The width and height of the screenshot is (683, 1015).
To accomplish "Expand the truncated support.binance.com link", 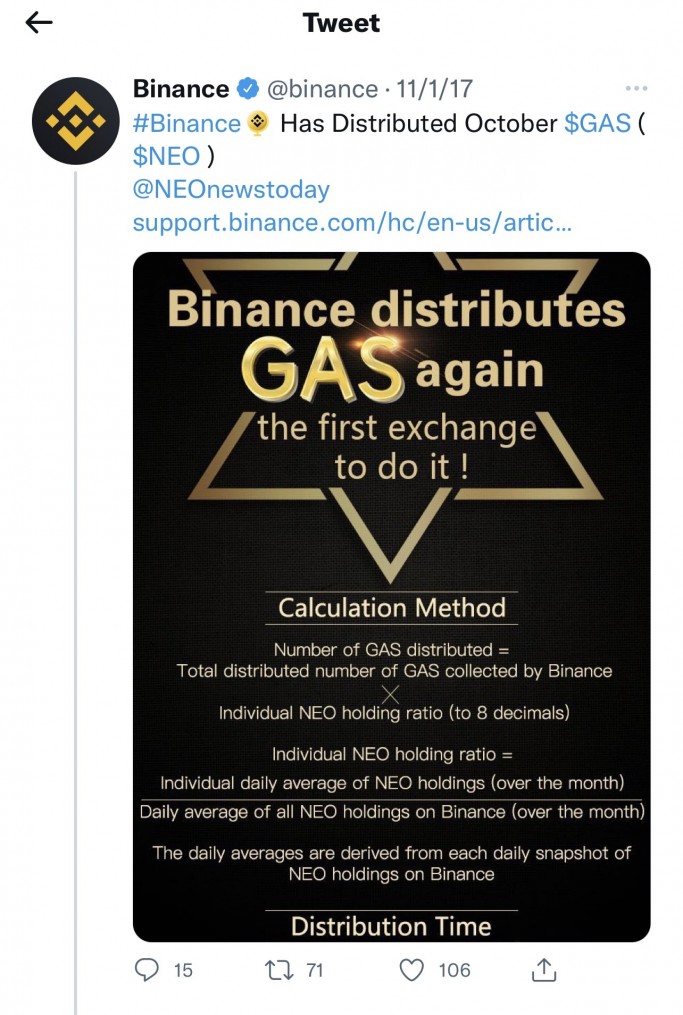I will (350, 222).
